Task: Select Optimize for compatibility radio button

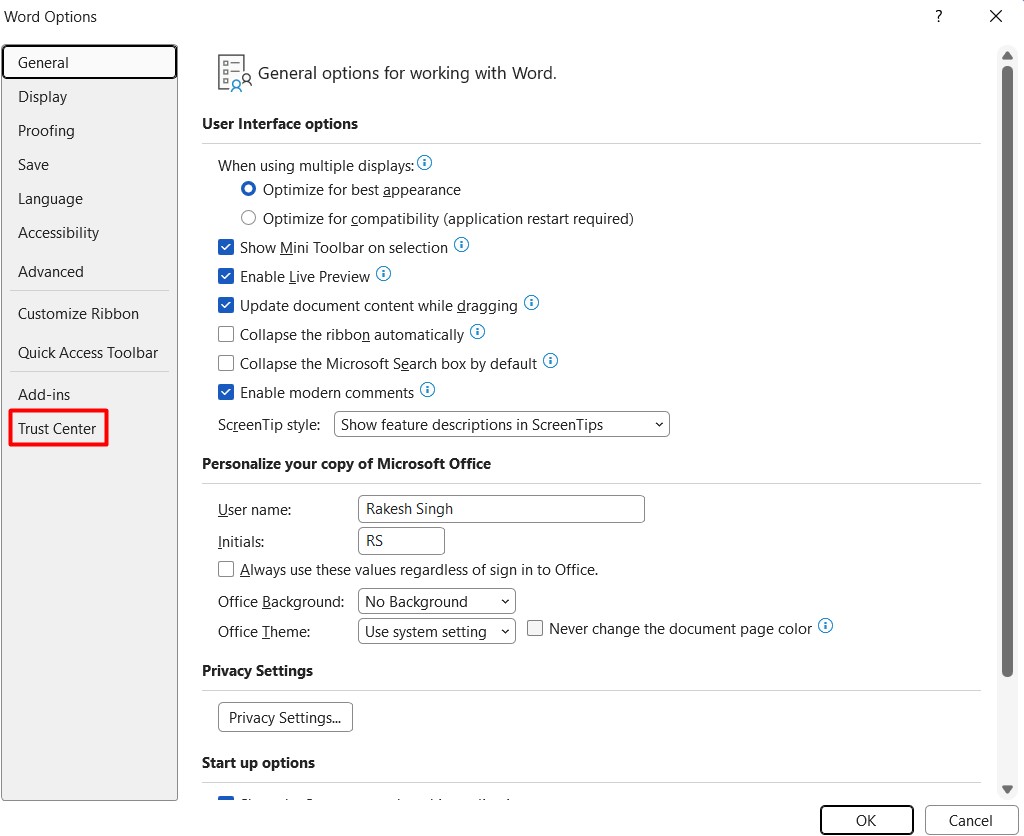Action: coord(248,217)
